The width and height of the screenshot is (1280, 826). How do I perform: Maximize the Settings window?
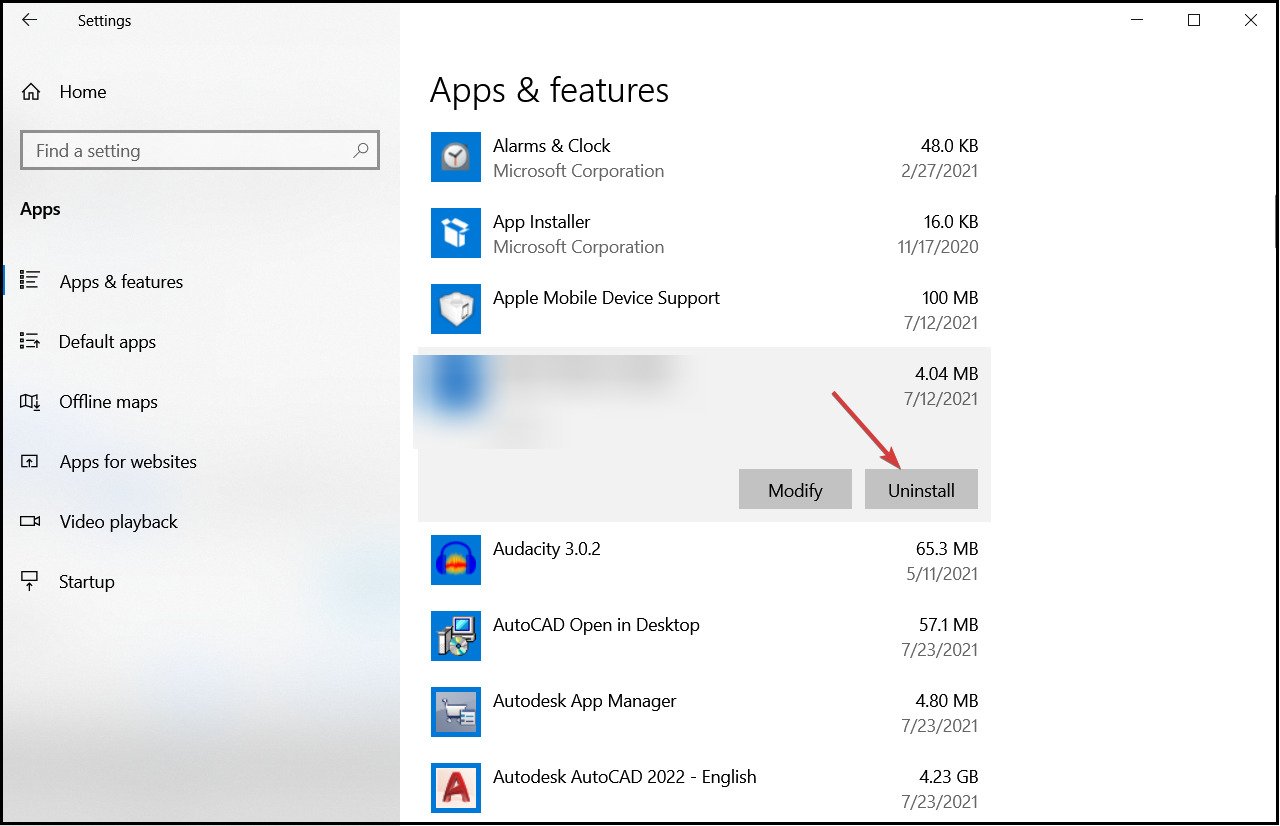(x=1193, y=20)
